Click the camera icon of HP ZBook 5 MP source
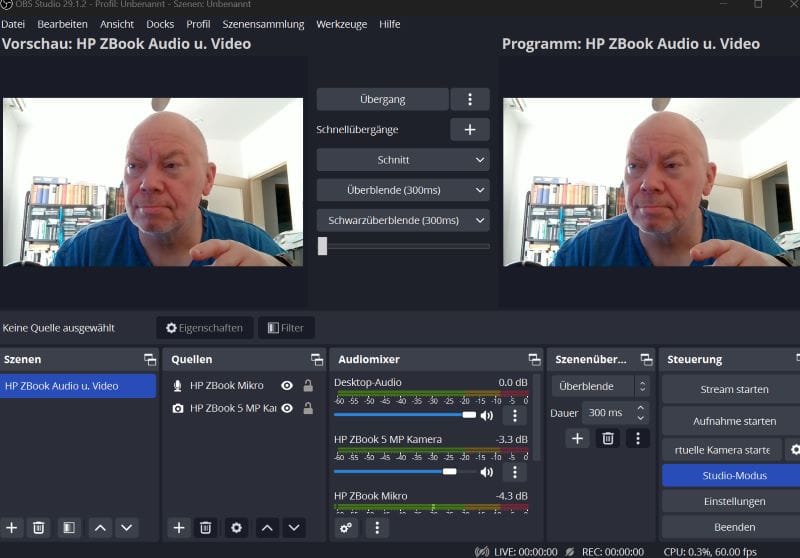 178,409
